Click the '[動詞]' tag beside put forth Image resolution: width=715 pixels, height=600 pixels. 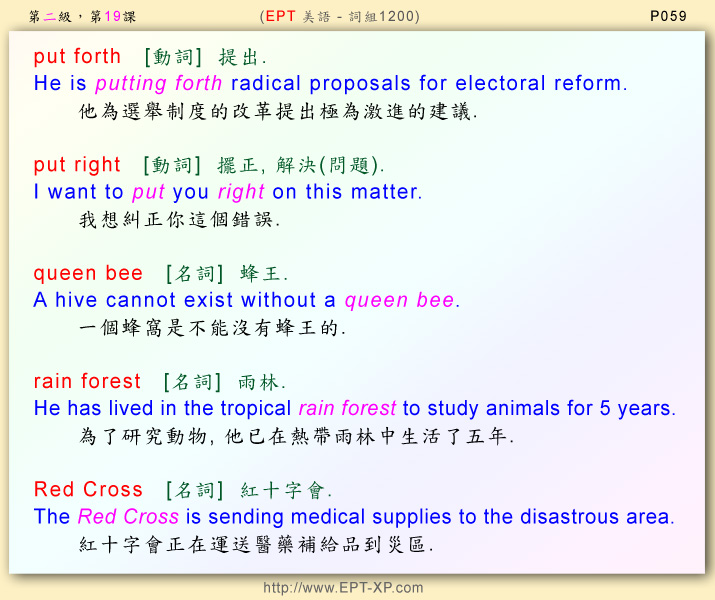coord(173,57)
